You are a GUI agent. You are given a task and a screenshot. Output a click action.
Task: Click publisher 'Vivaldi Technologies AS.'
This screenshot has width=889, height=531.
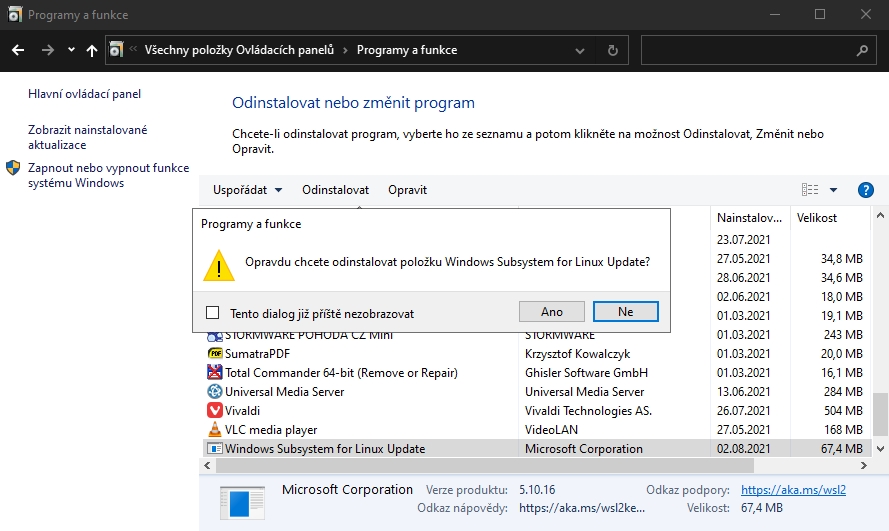point(589,410)
